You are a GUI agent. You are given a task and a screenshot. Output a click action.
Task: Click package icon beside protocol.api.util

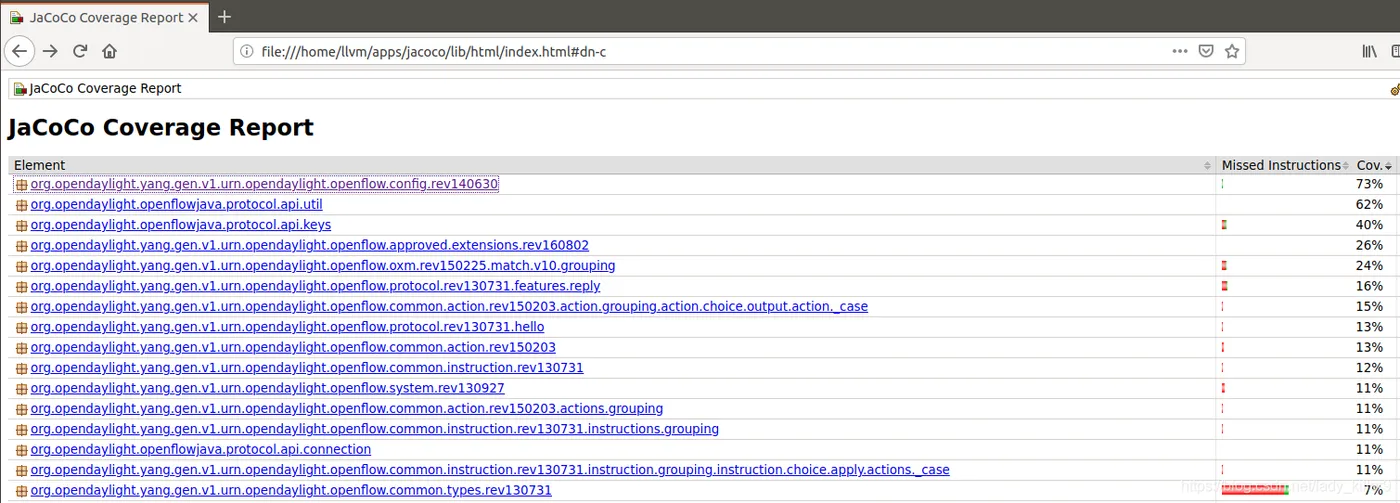[22, 205]
